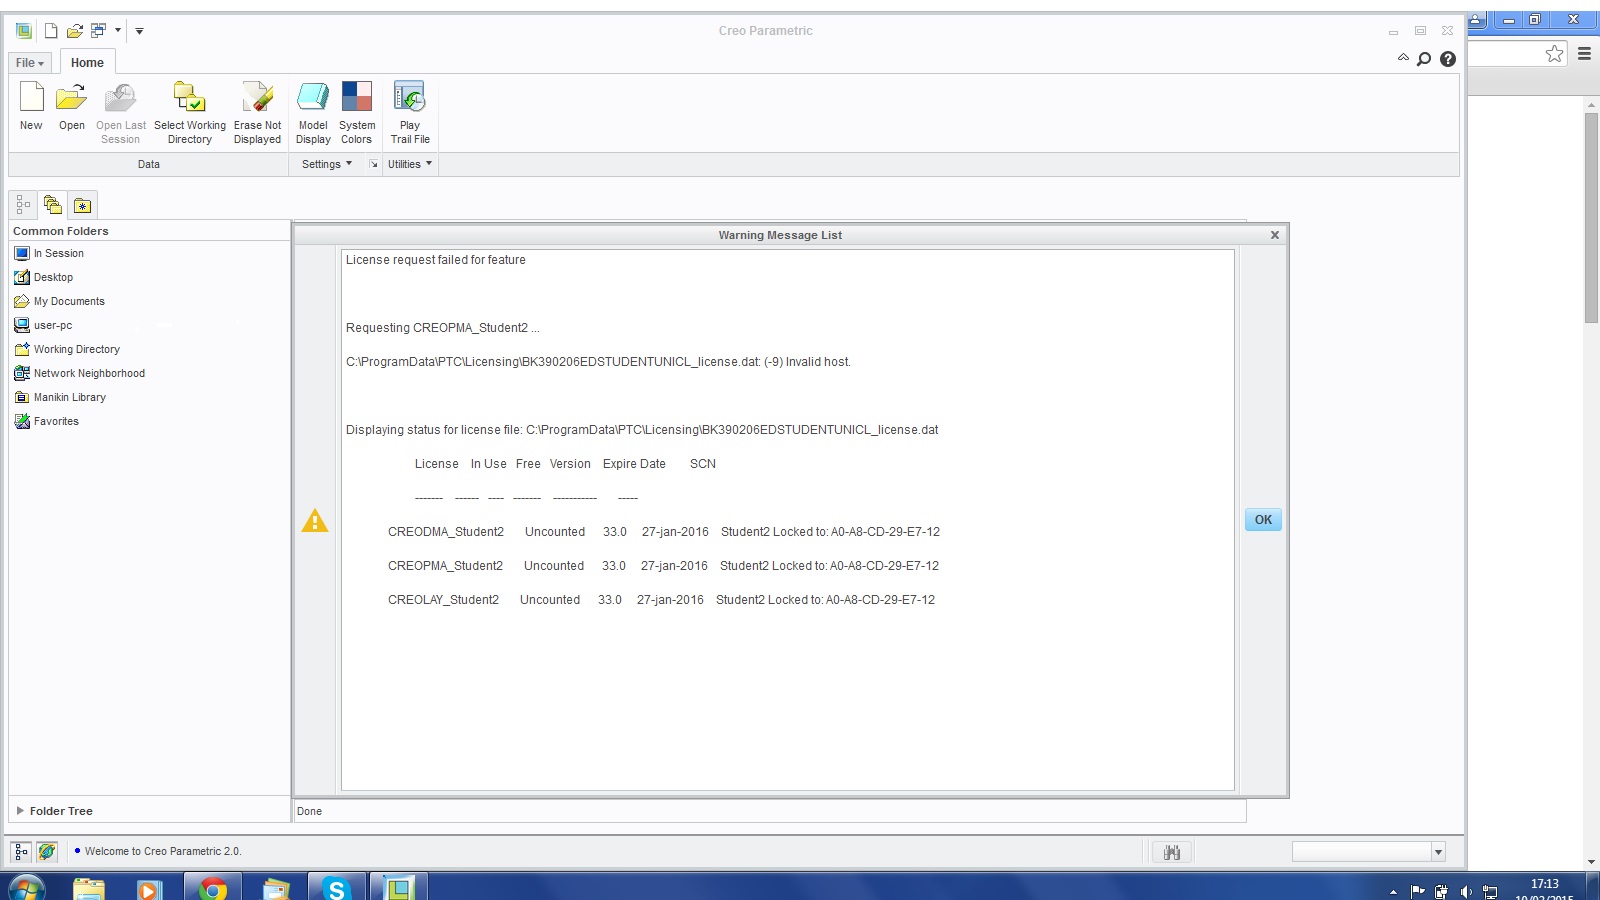The width and height of the screenshot is (1600, 900).
Task: Toggle navigator display in status bar
Action: [21, 851]
